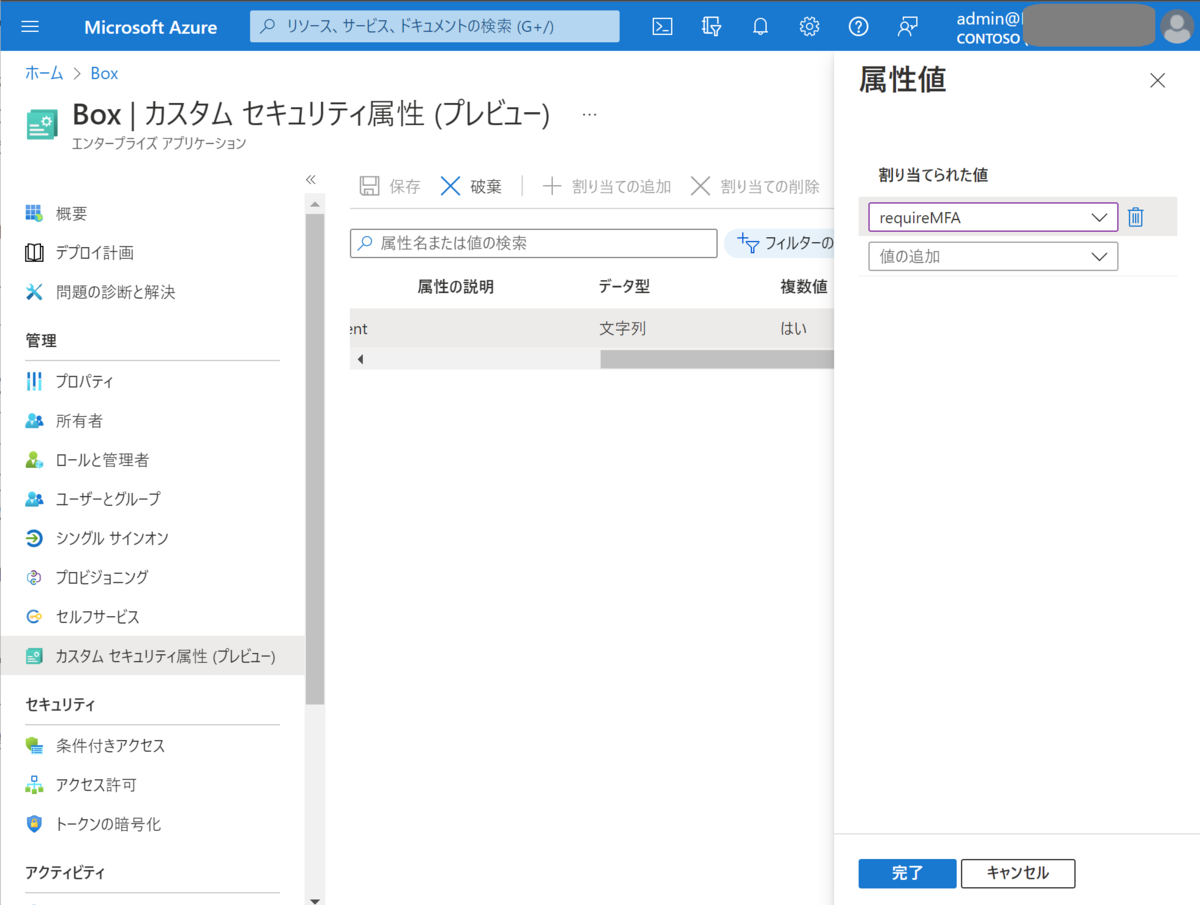Select カスタム セキュリティ属性 (プレビュー) menu item

152,656
